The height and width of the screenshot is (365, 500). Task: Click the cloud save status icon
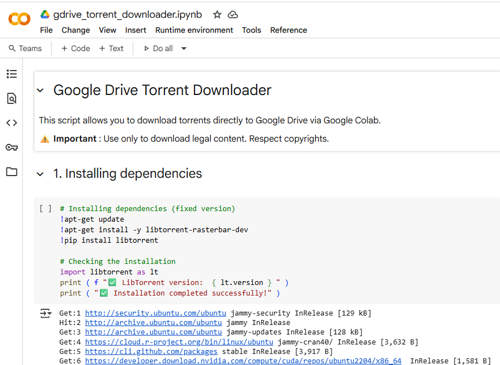click(x=233, y=15)
